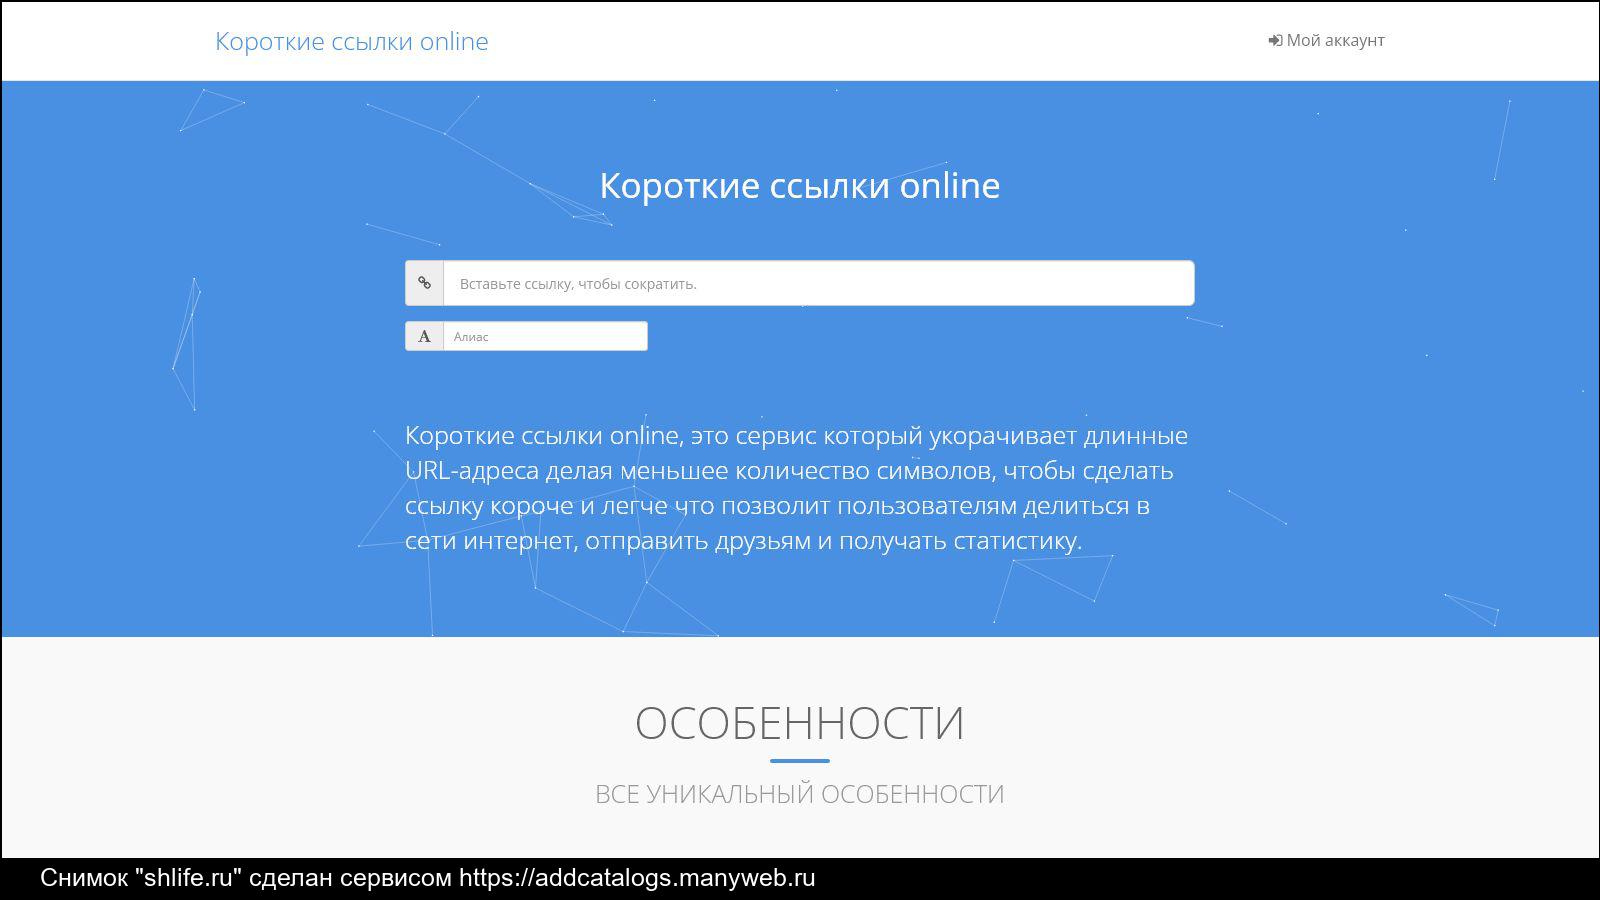Click the chain link icon beside URL field
Image resolution: width=1600 pixels, height=900 pixels.
coord(424,283)
